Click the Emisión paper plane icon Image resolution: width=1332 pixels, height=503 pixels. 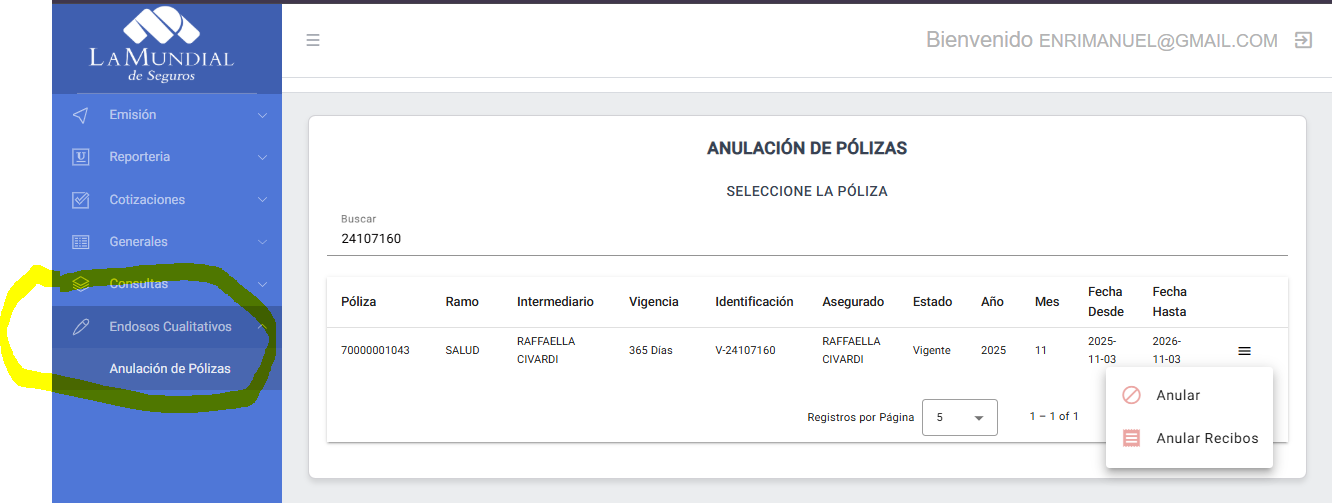coord(81,115)
